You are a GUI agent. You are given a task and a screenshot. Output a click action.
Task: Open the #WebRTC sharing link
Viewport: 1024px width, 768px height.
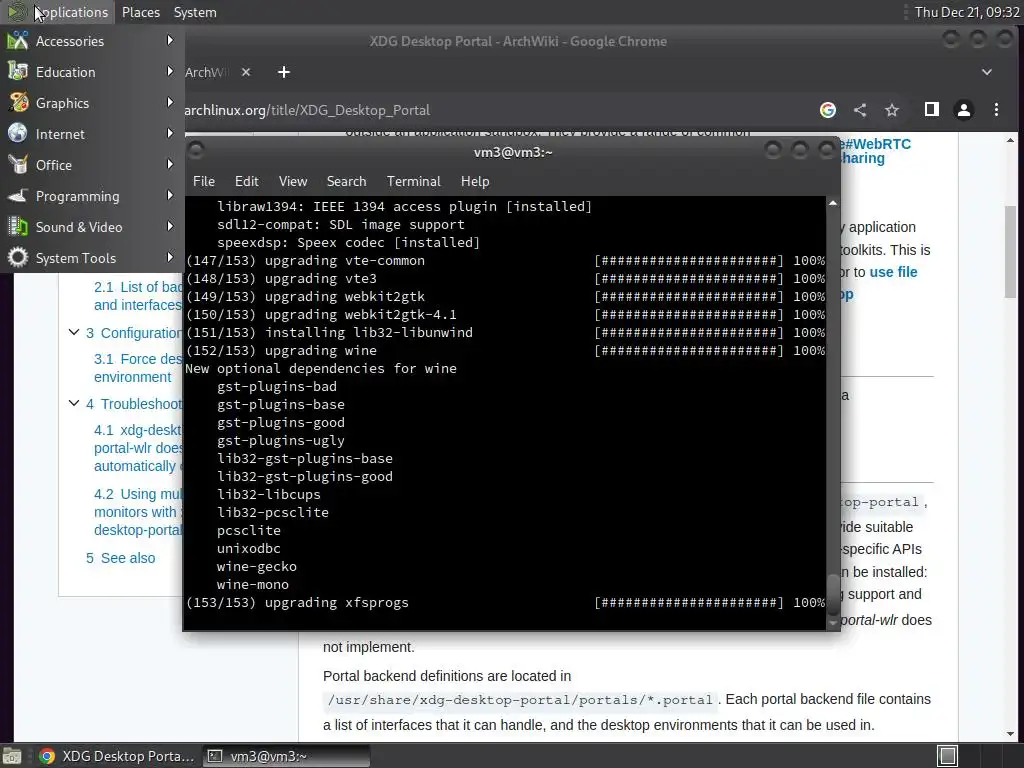point(876,151)
